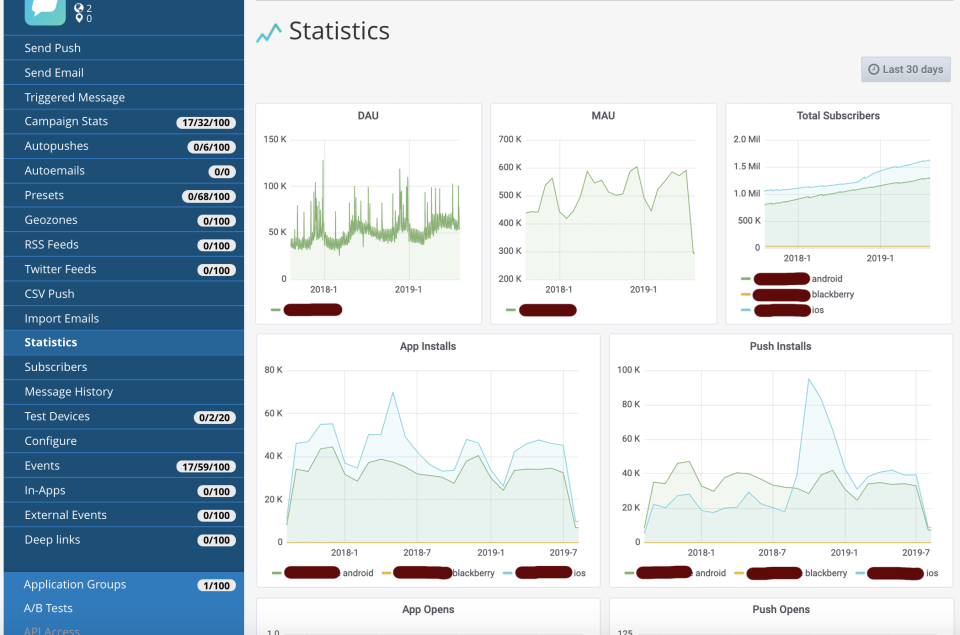Open Application Groups section

coord(75,585)
